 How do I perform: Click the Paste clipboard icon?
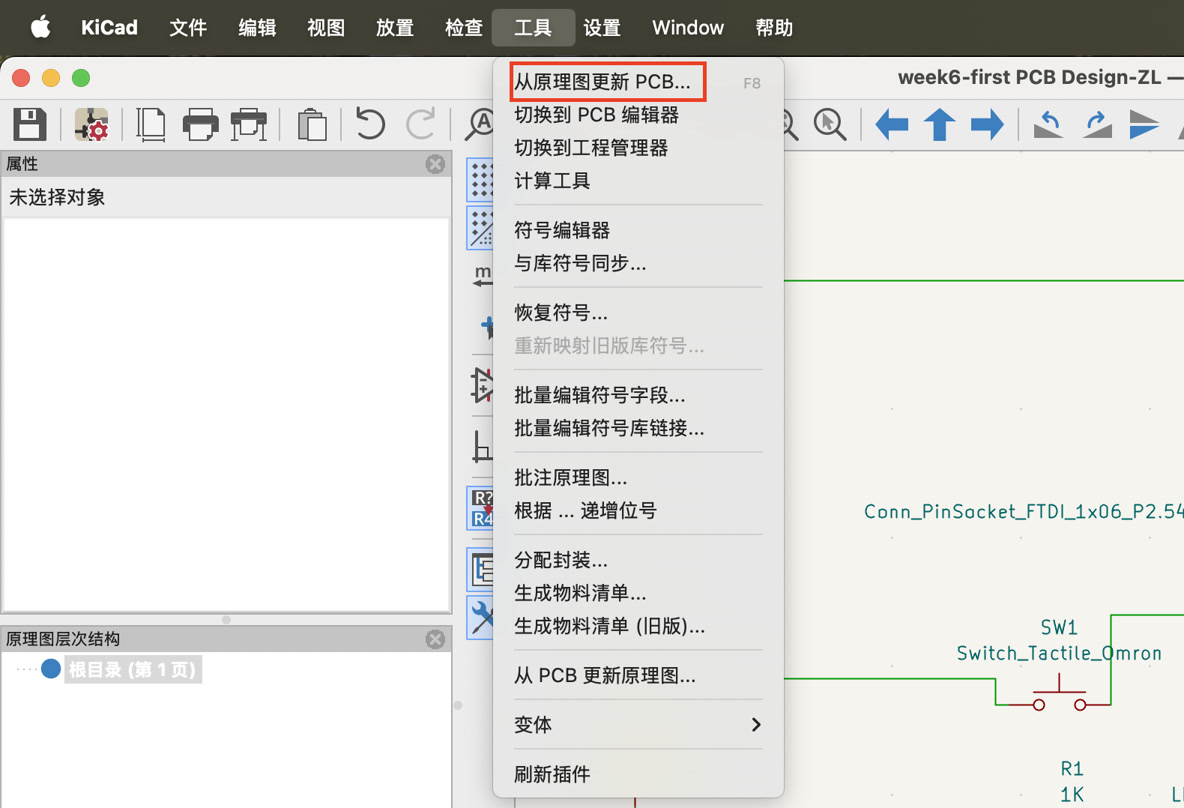tap(312, 124)
